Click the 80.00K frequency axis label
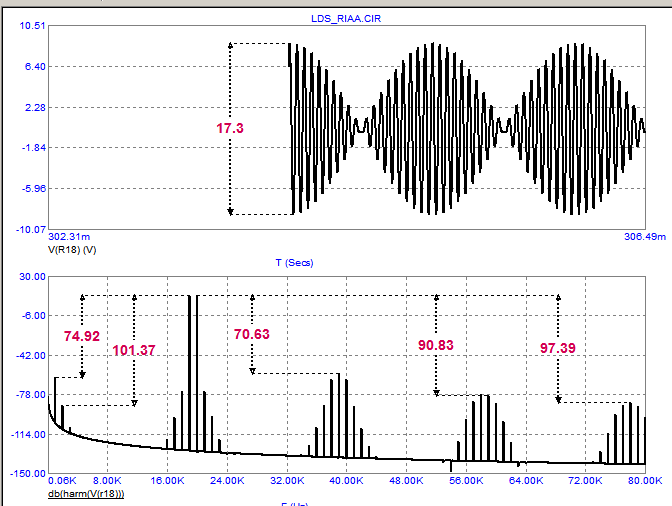 pos(645,481)
